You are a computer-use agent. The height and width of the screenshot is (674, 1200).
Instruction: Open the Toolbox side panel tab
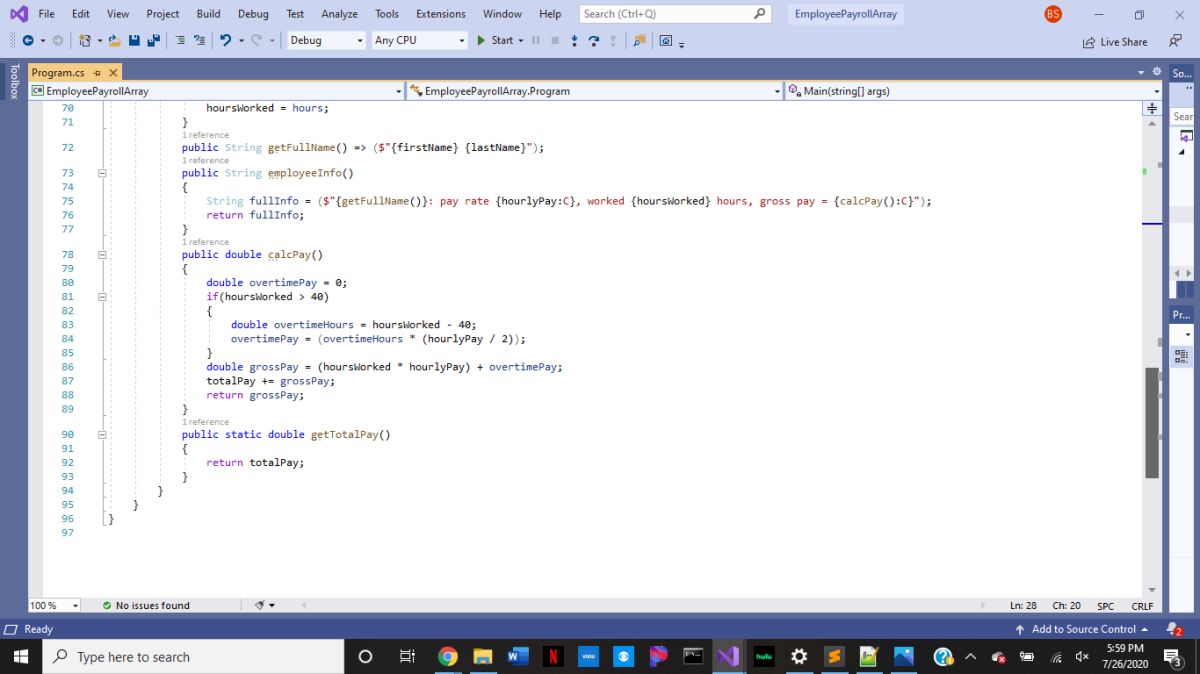(14, 82)
